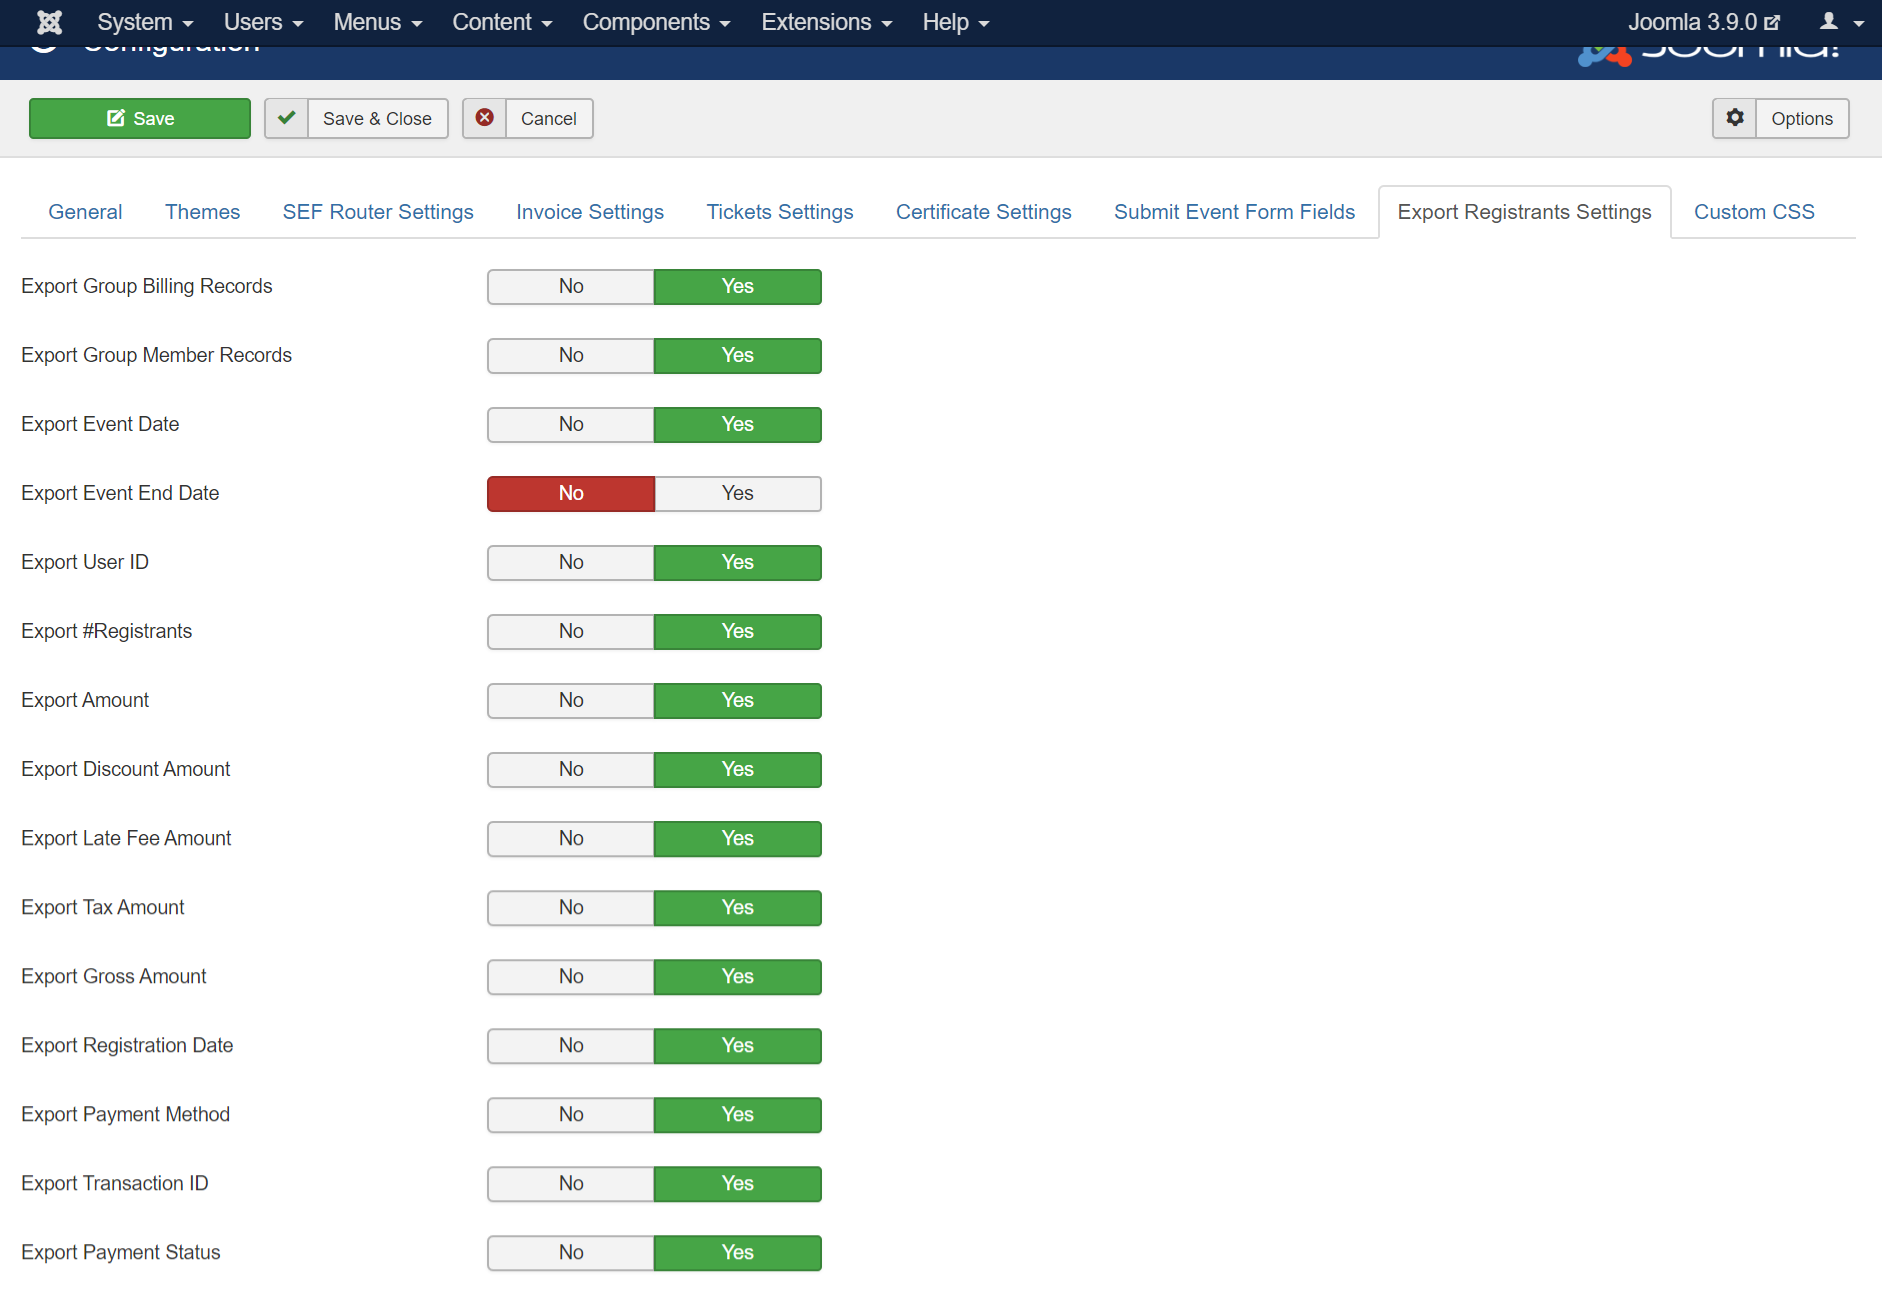This screenshot has width=1882, height=1292.
Task: Click the Export Registration Date label
Action: point(127,1045)
